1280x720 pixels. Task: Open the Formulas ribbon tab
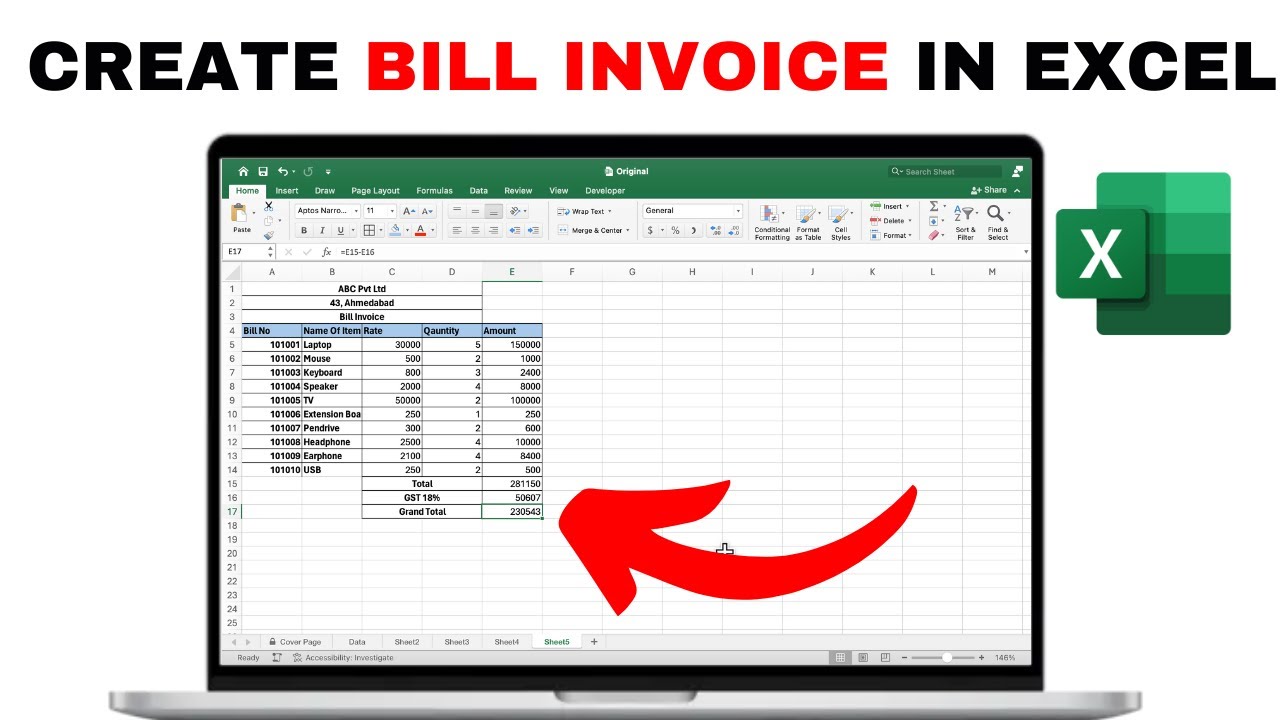(x=434, y=190)
